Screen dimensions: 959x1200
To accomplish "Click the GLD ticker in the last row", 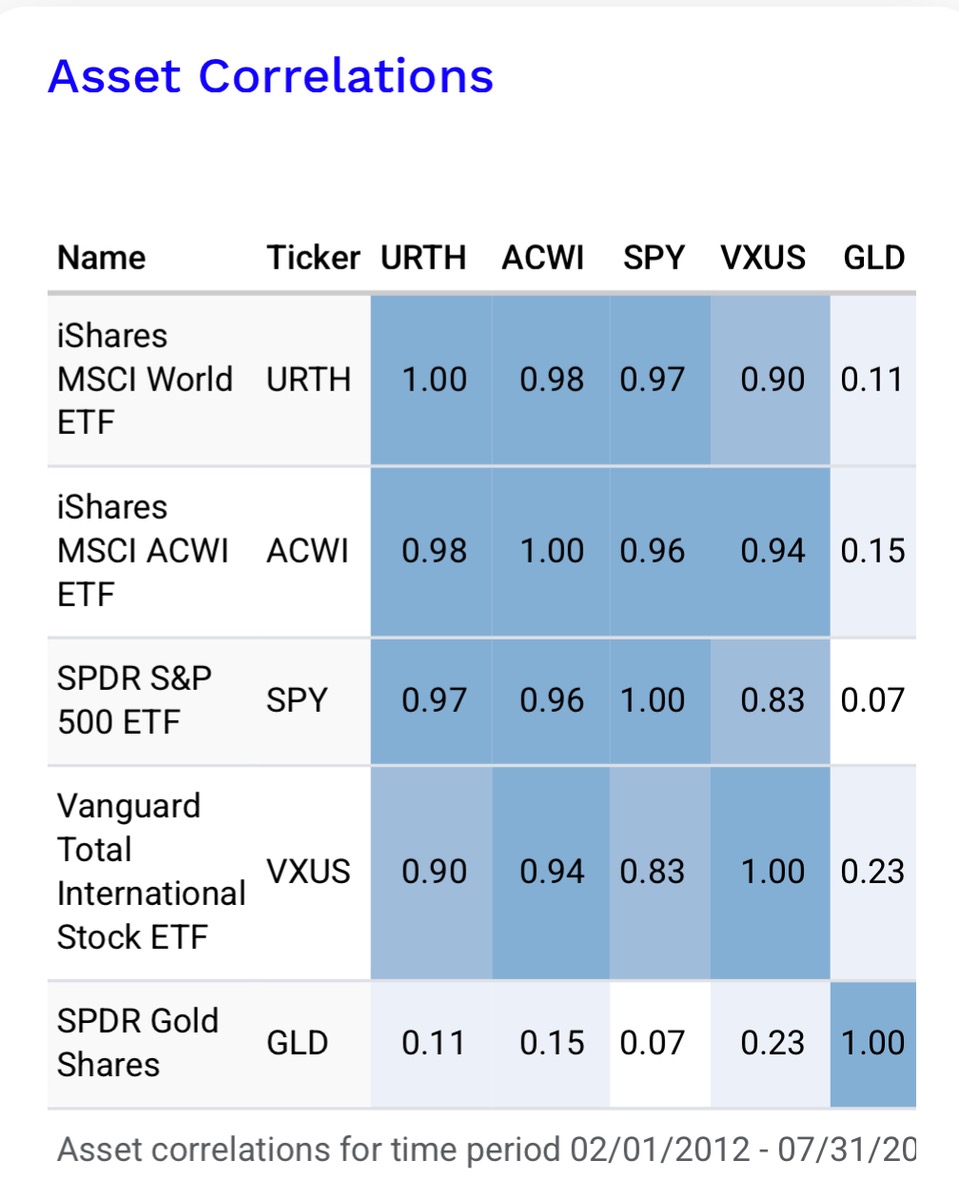I will (297, 1043).
